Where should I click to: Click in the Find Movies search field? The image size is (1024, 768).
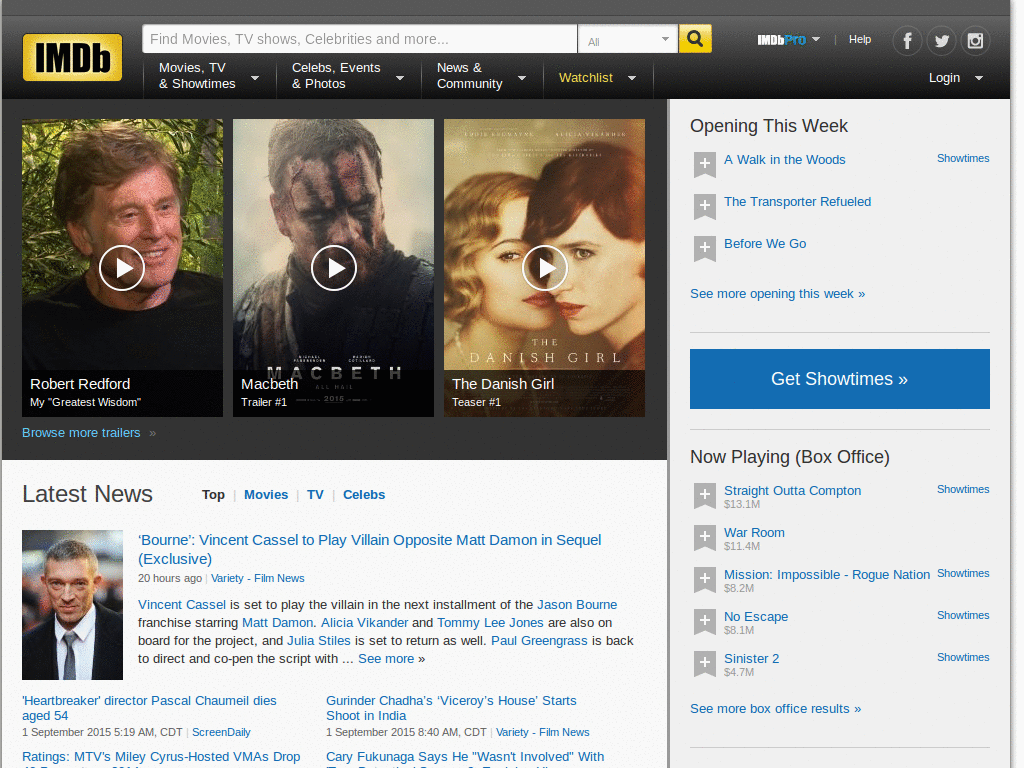tap(359, 39)
